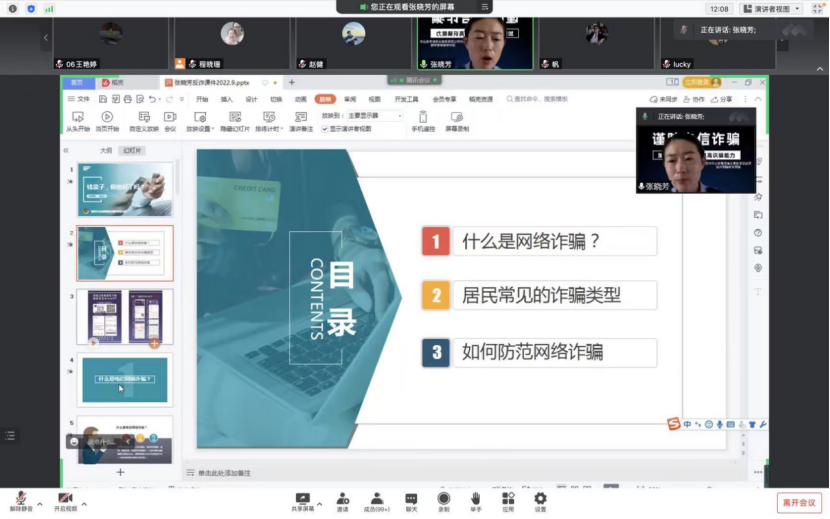Select slide 3 thumbnail in panel

(x=125, y=317)
